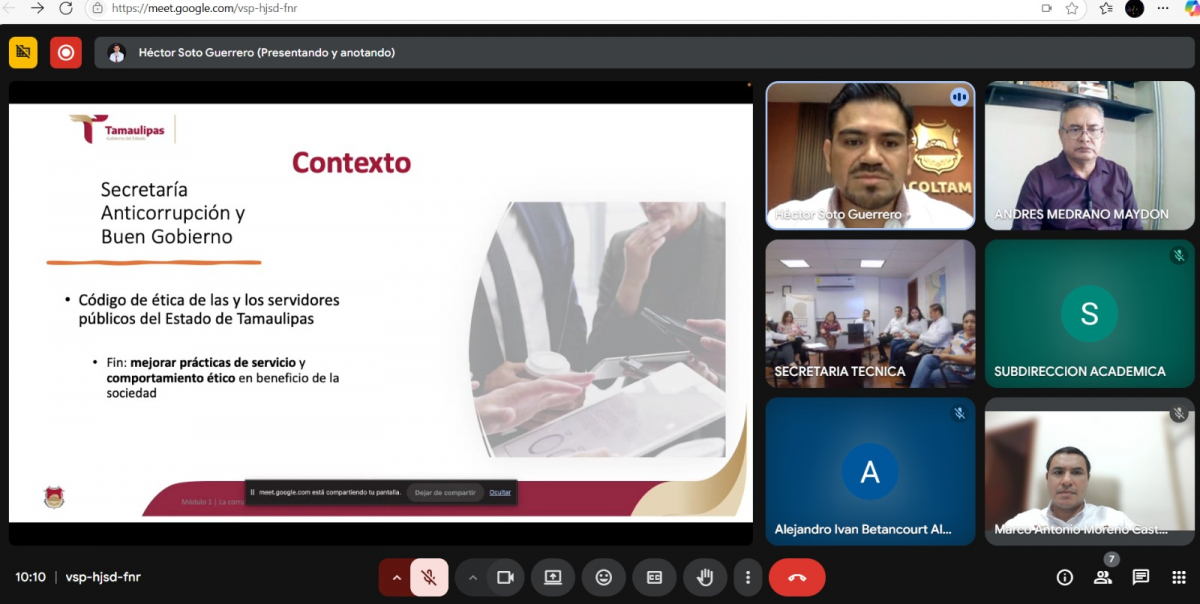Open the emoji reactions picker
This screenshot has height=604, width=1200.
click(x=604, y=577)
